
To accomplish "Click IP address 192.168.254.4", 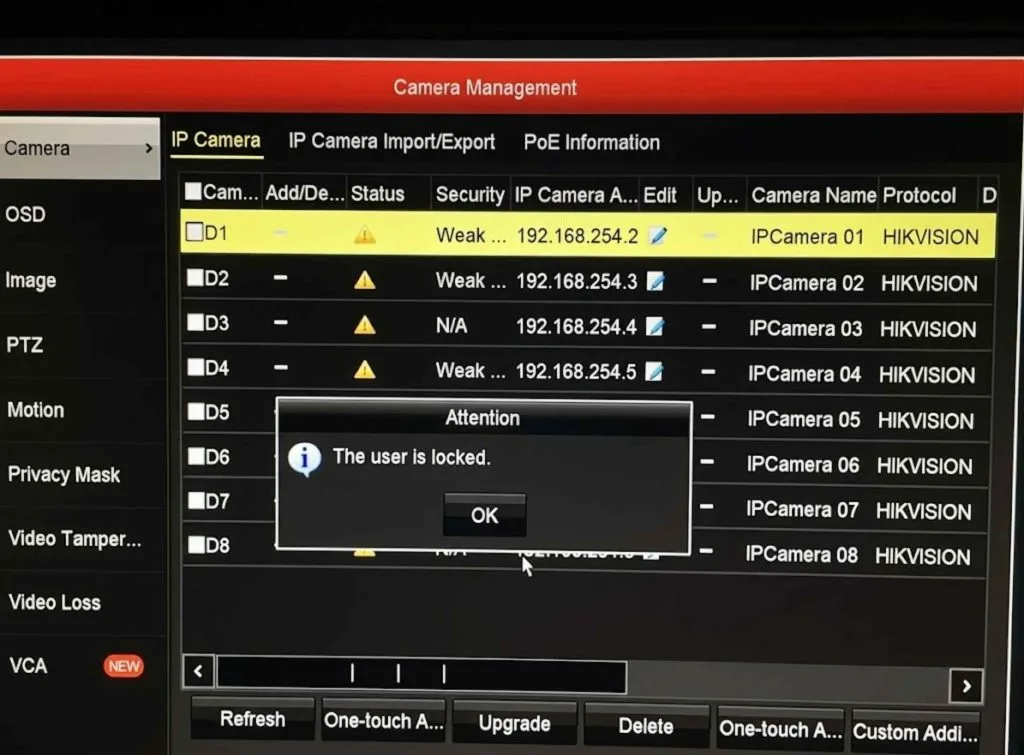I will click(576, 327).
